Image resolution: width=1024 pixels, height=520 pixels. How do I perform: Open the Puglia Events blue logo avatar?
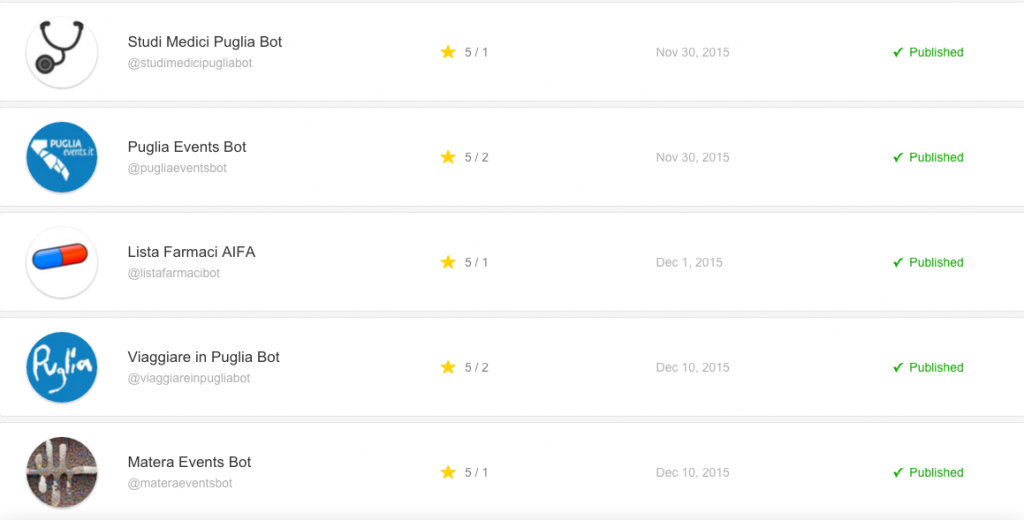[62, 157]
